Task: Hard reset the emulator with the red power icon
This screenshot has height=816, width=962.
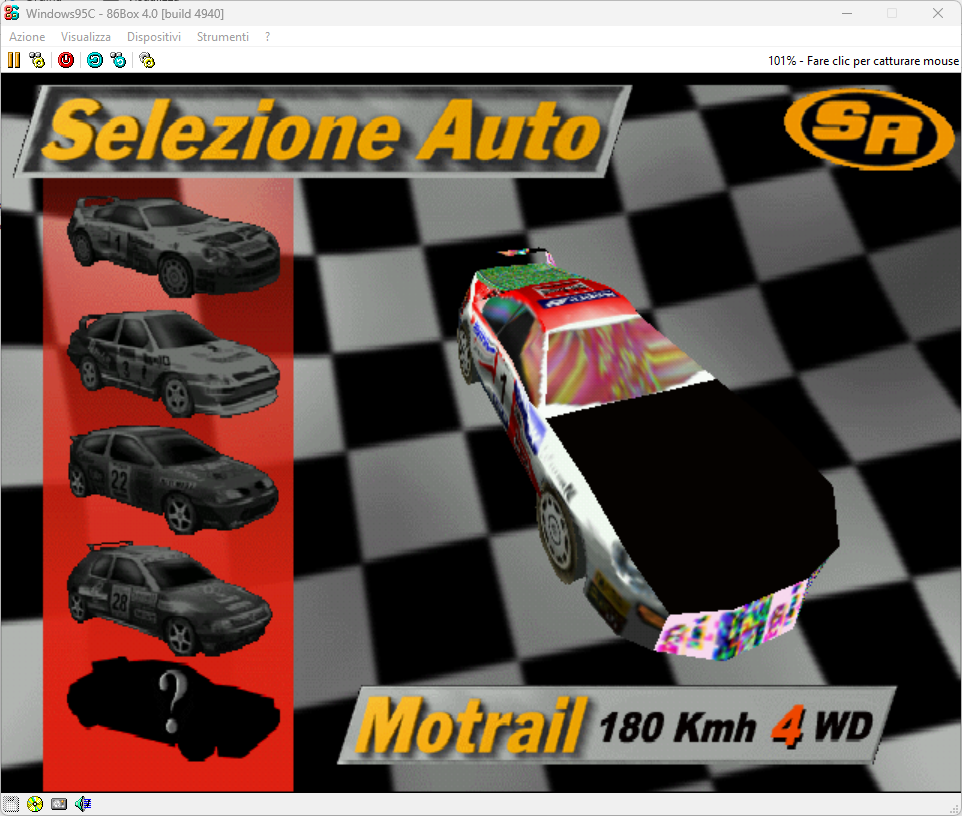Action: tap(65, 60)
